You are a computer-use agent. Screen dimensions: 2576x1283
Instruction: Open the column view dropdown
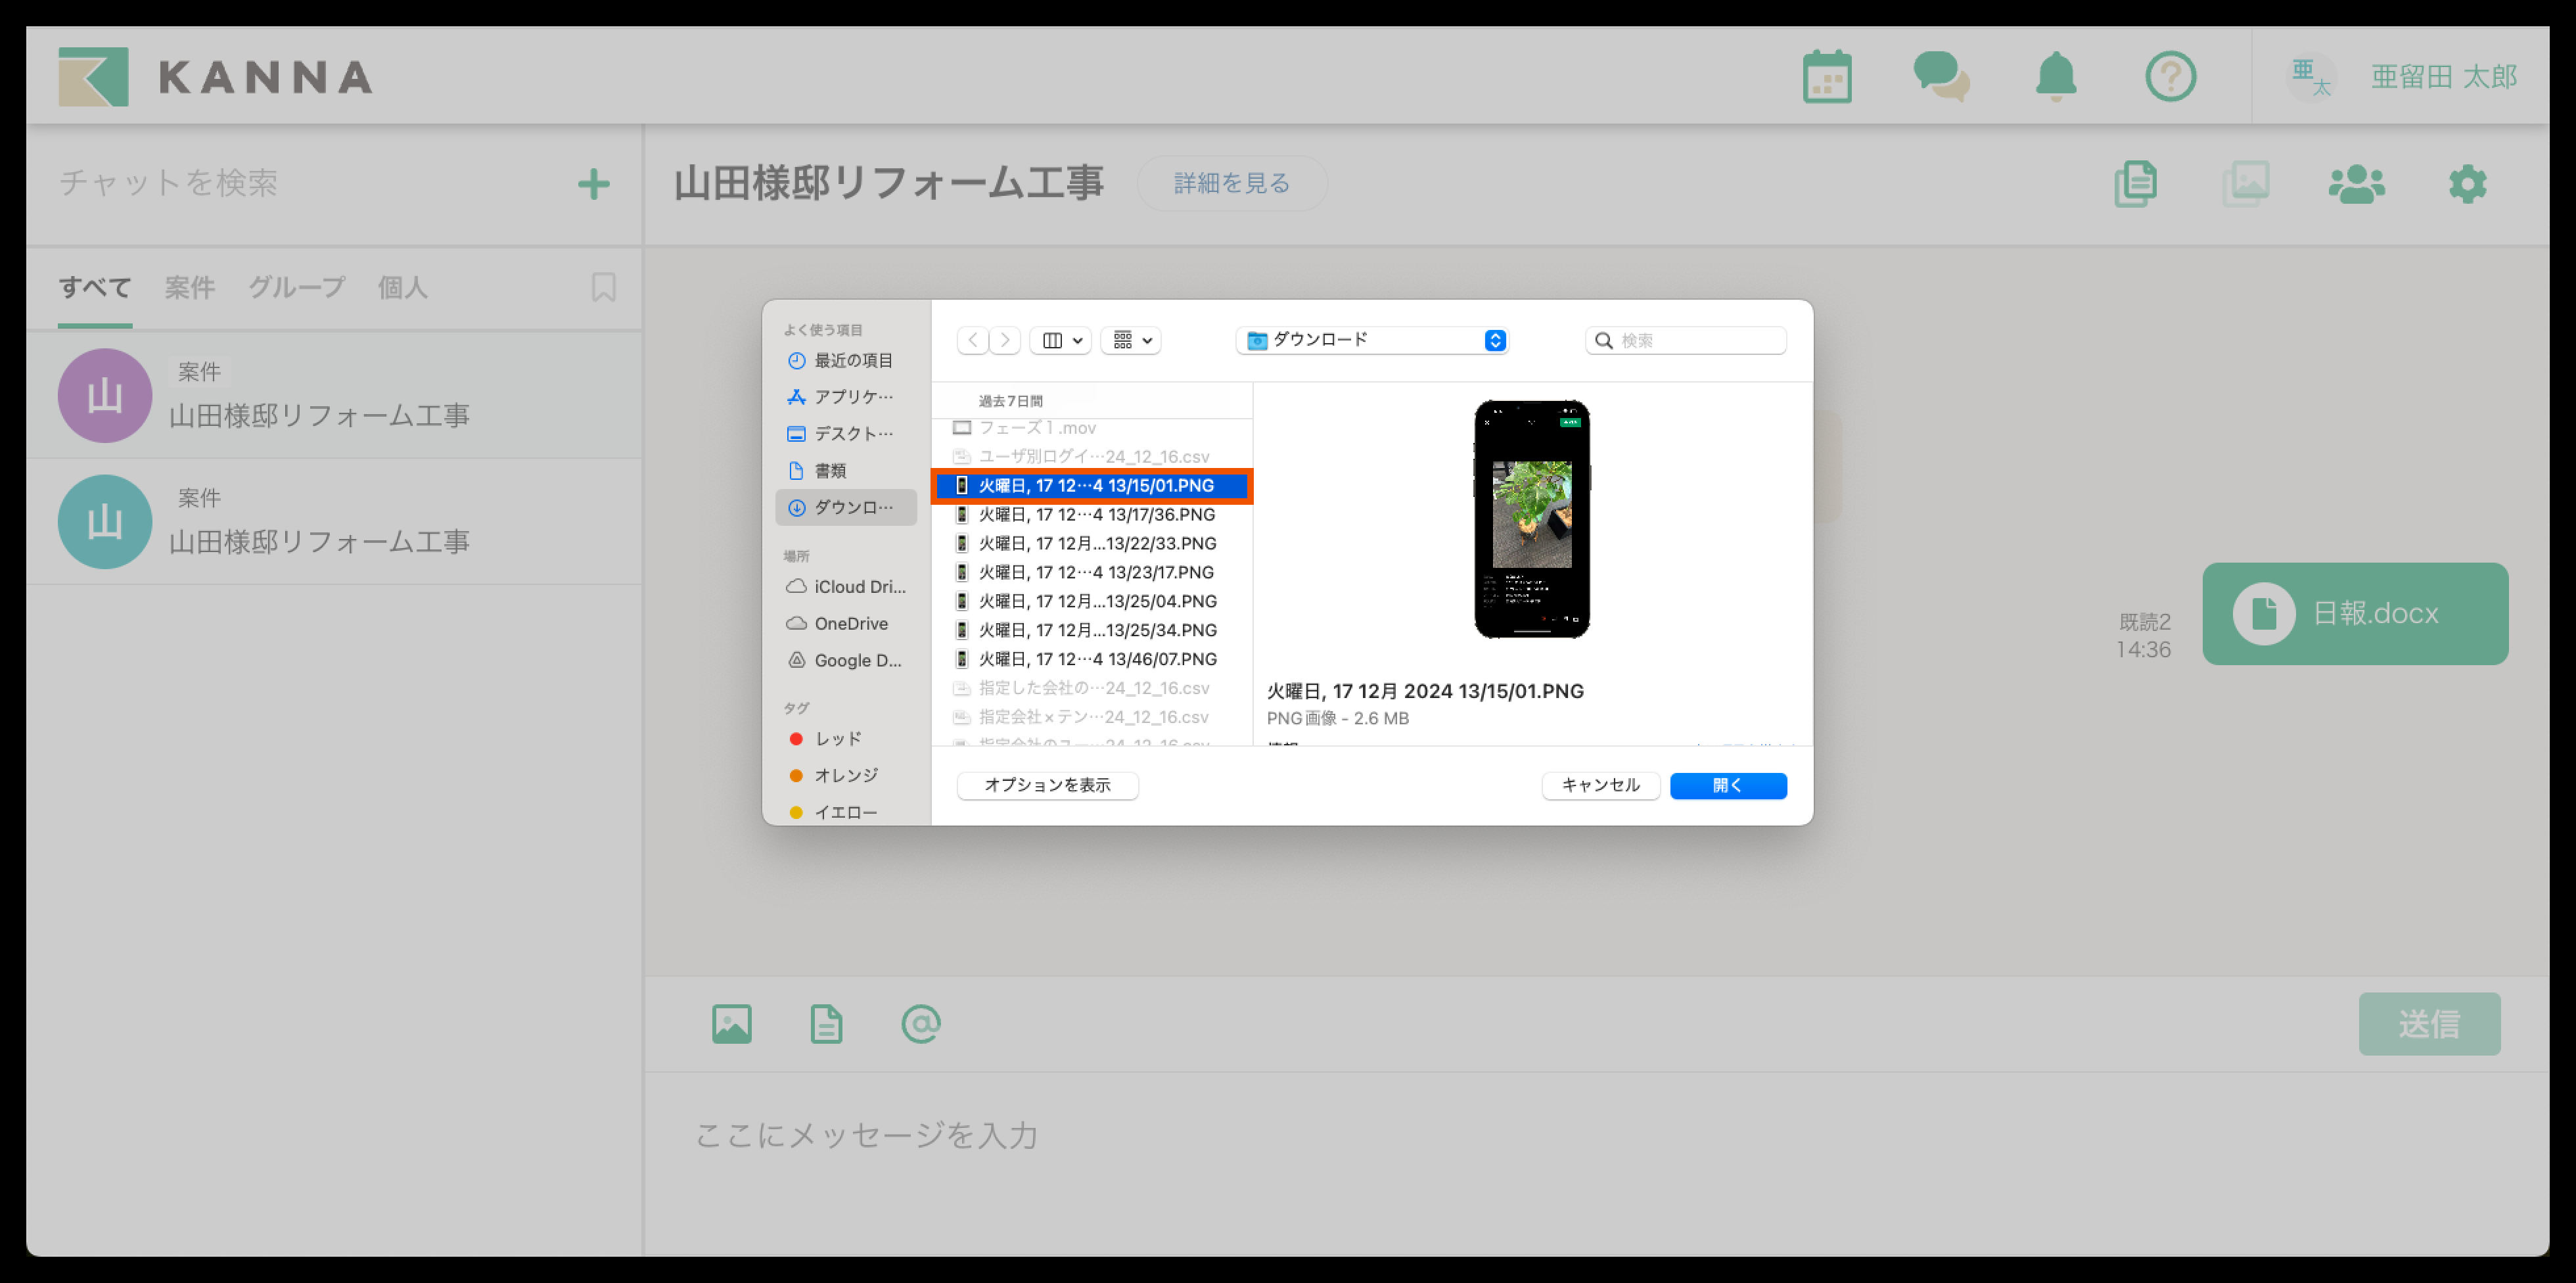[x=1061, y=341]
